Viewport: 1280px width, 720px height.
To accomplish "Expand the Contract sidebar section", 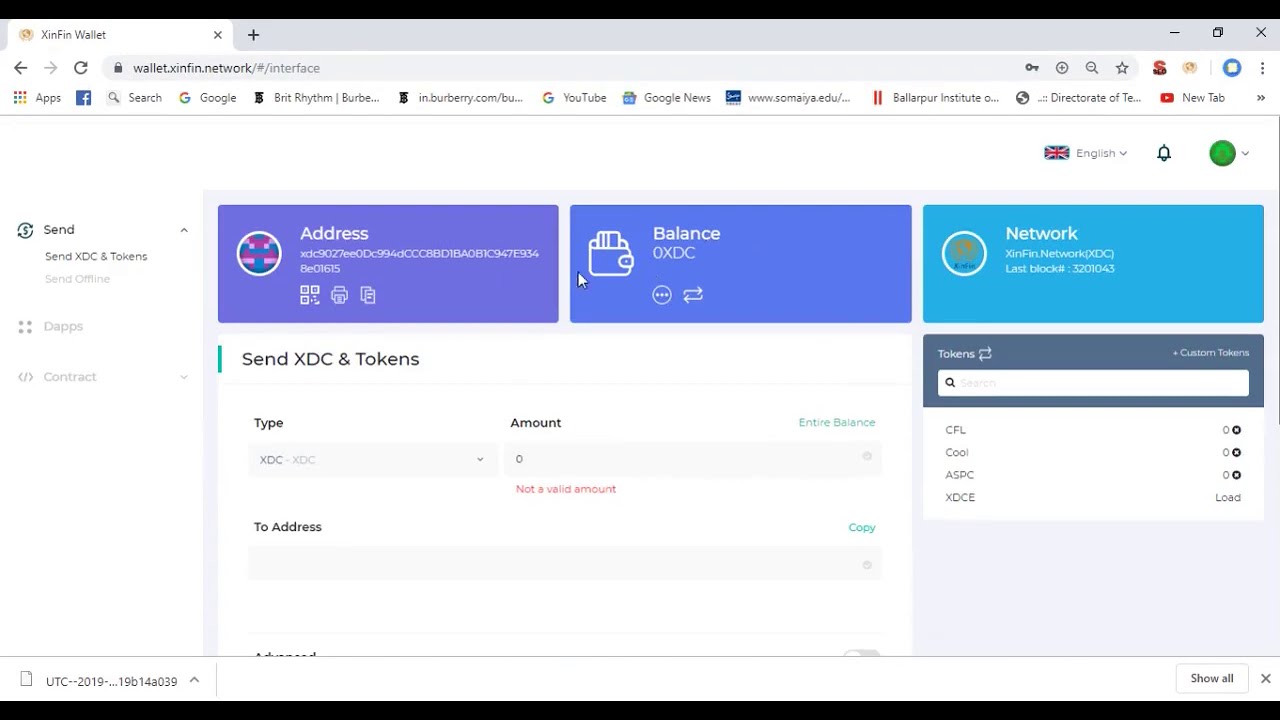I will (x=184, y=377).
